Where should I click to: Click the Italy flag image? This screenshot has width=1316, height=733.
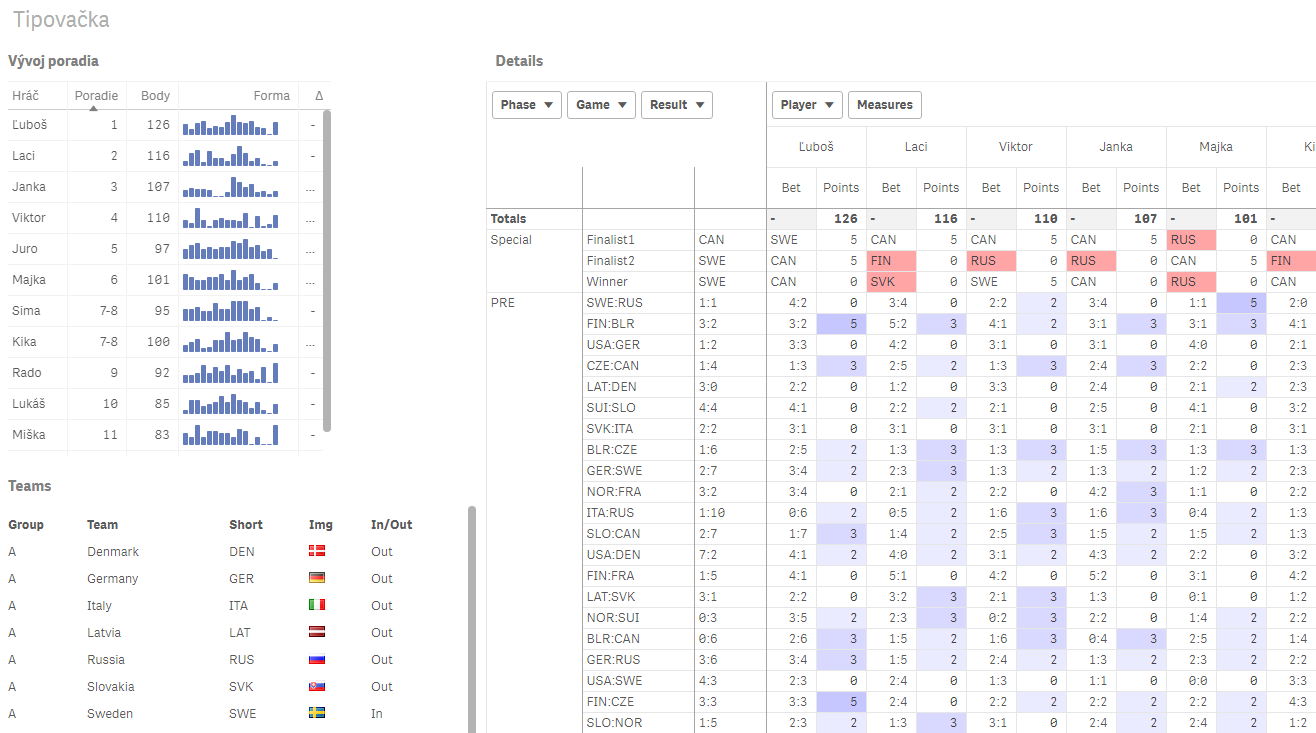tap(317, 605)
